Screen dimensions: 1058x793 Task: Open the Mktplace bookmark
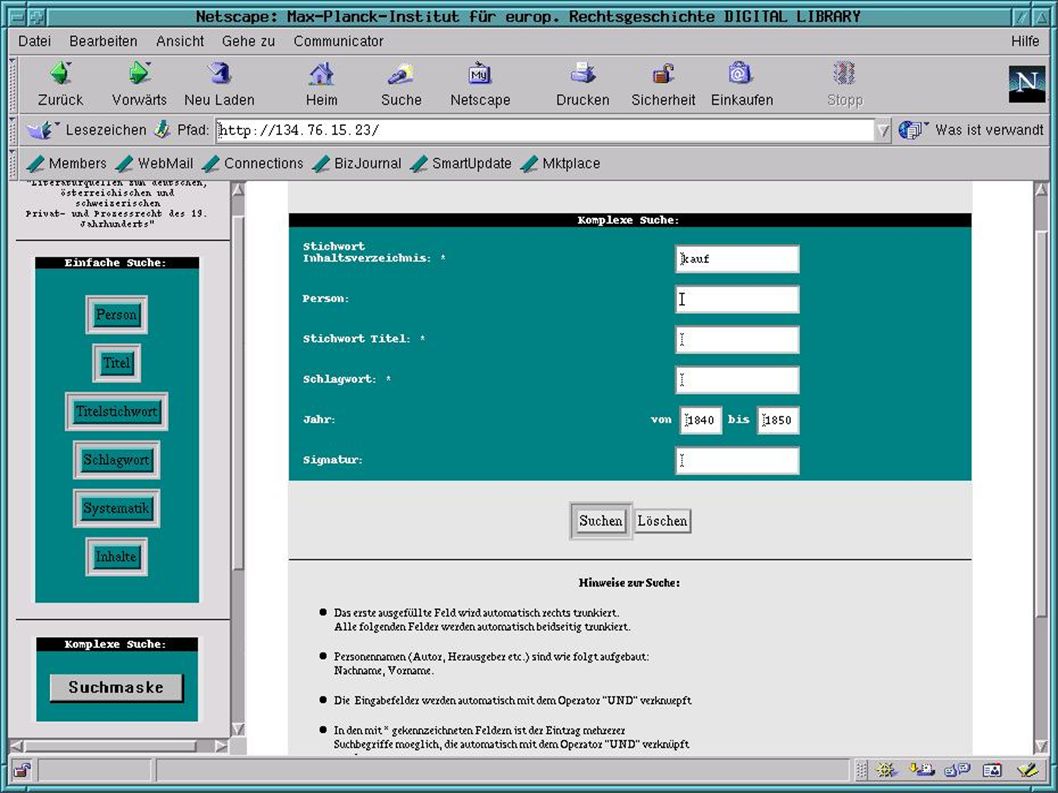(561, 163)
